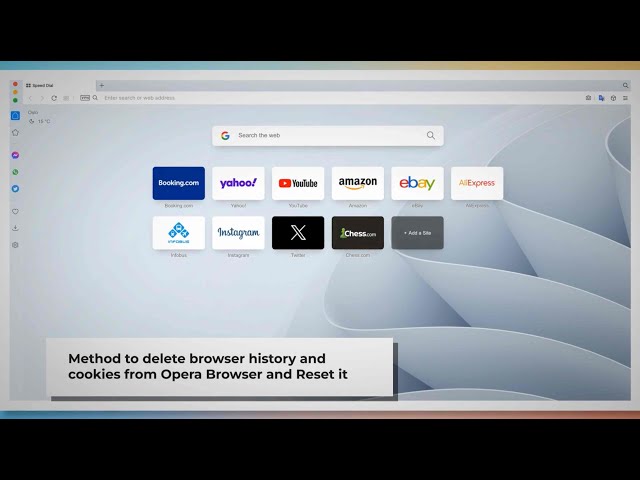
Task: Open the Amazon speed dial tile
Action: coord(358,183)
